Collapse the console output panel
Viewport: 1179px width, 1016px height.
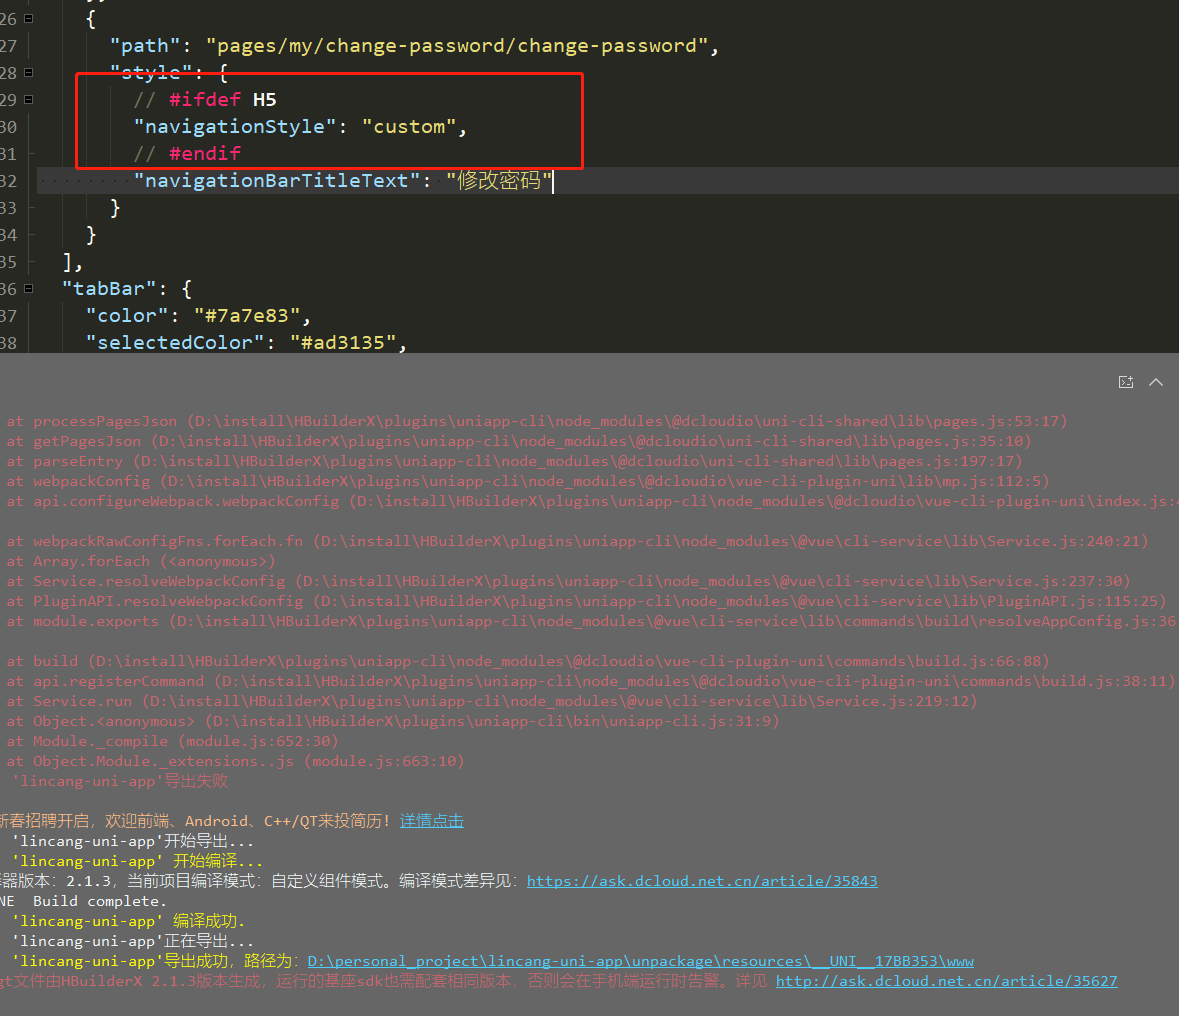(1156, 381)
